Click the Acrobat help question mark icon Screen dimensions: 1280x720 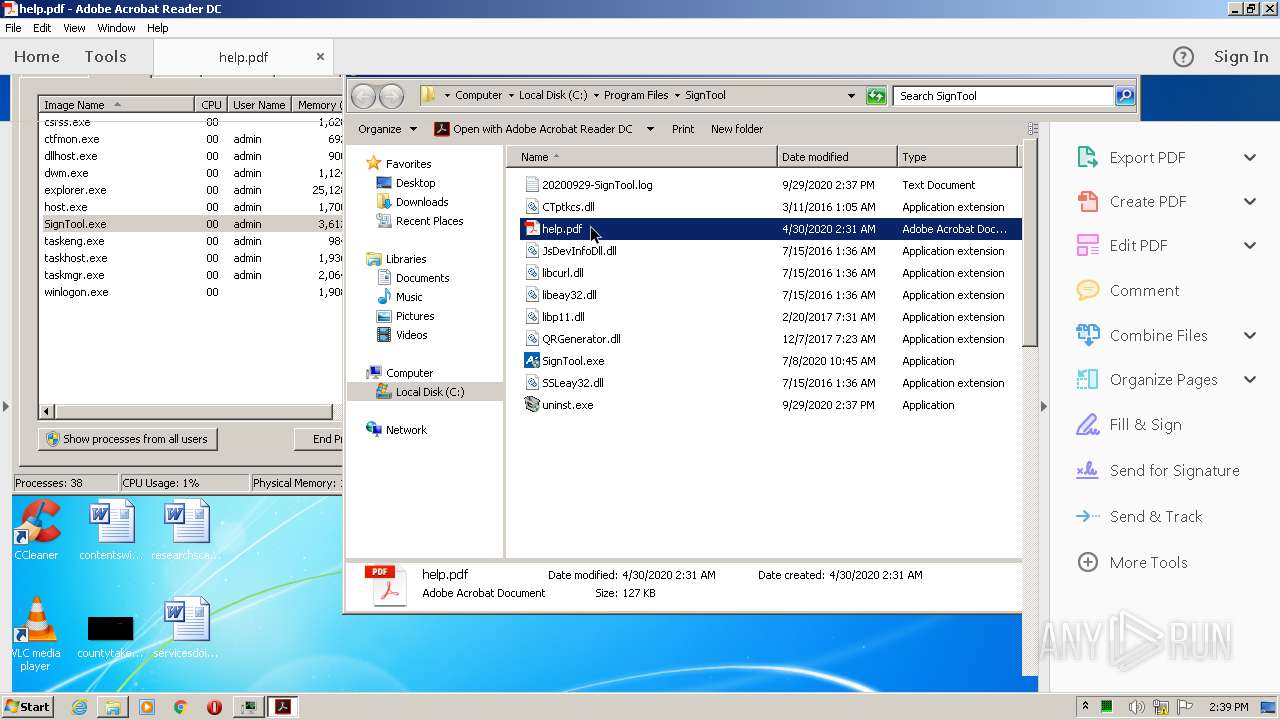tap(1183, 57)
